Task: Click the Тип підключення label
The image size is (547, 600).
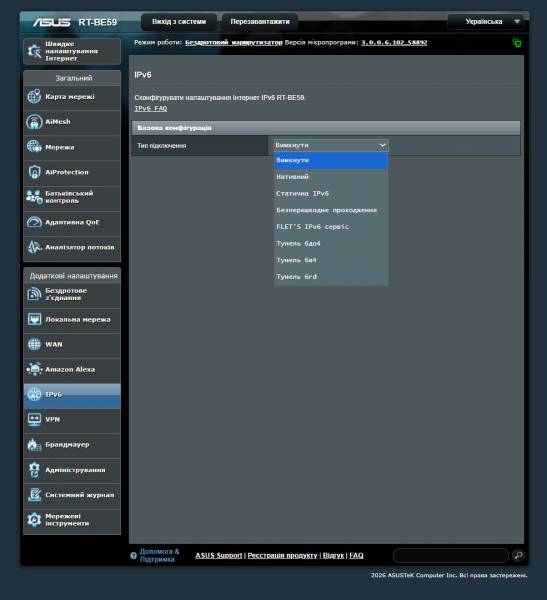Action: click(162, 146)
